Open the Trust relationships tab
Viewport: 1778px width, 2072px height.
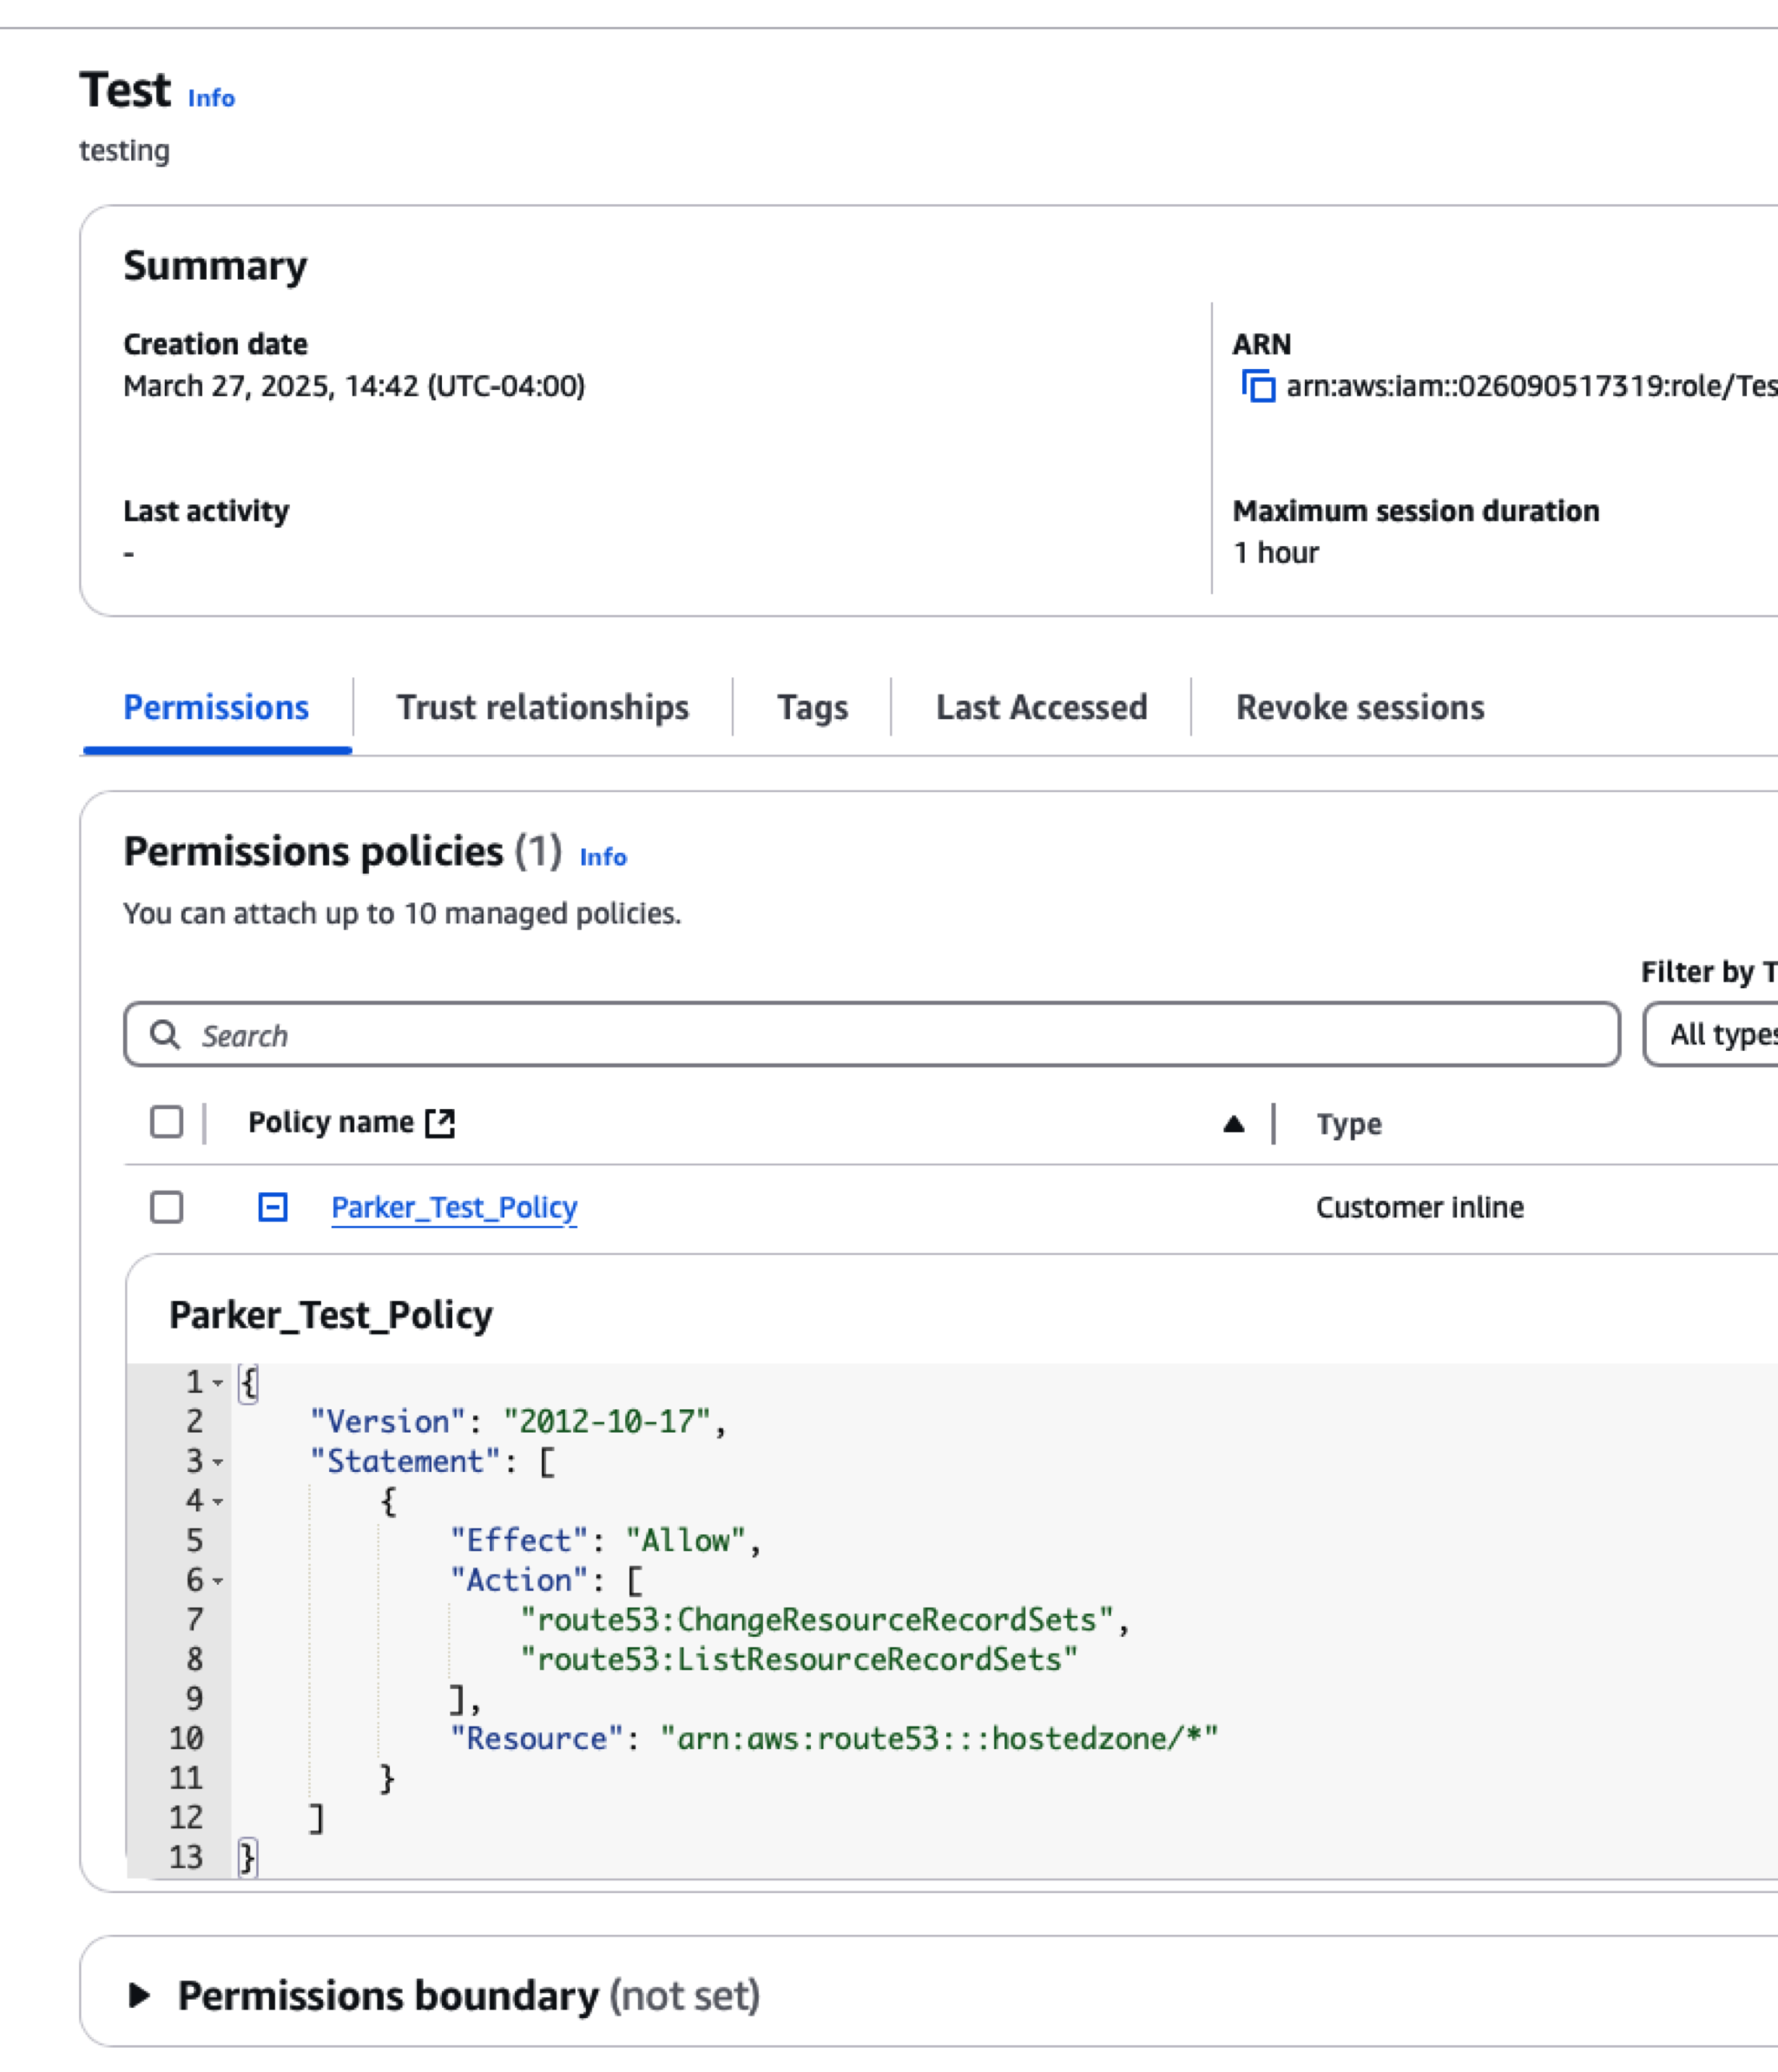click(542, 707)
